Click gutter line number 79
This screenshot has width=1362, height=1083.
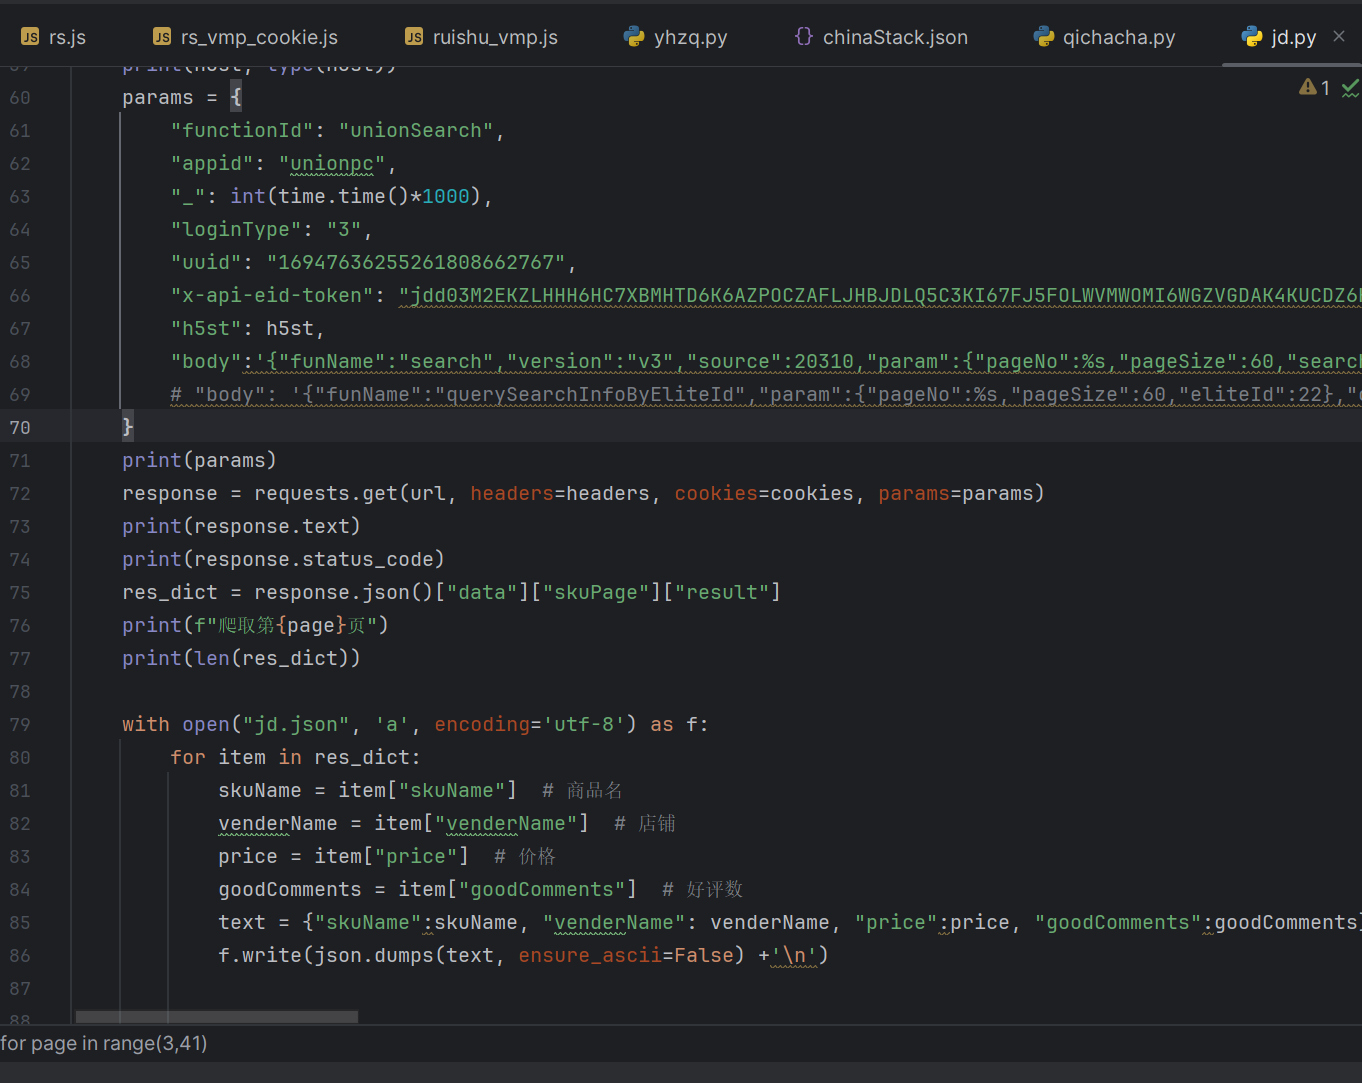coord(20,725)
